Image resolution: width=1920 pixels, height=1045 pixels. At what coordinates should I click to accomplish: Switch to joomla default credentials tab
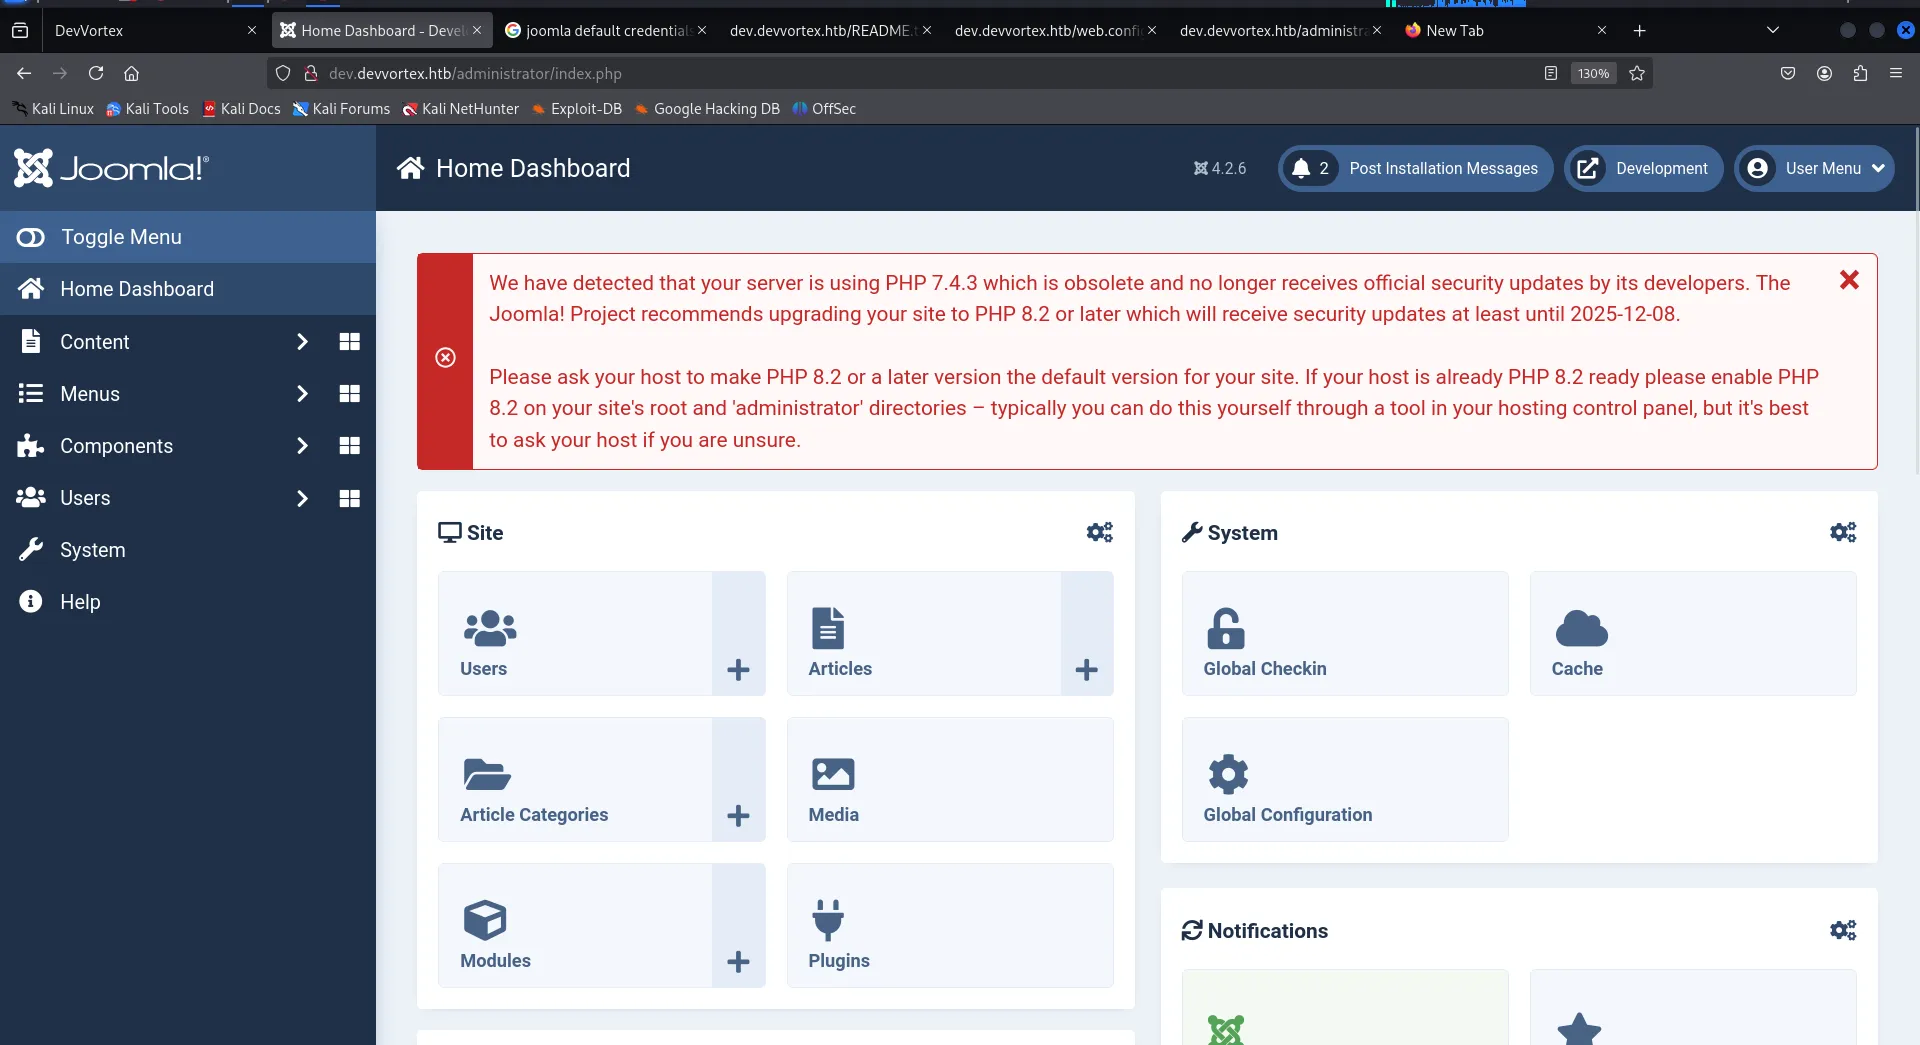tap(605, 30)
